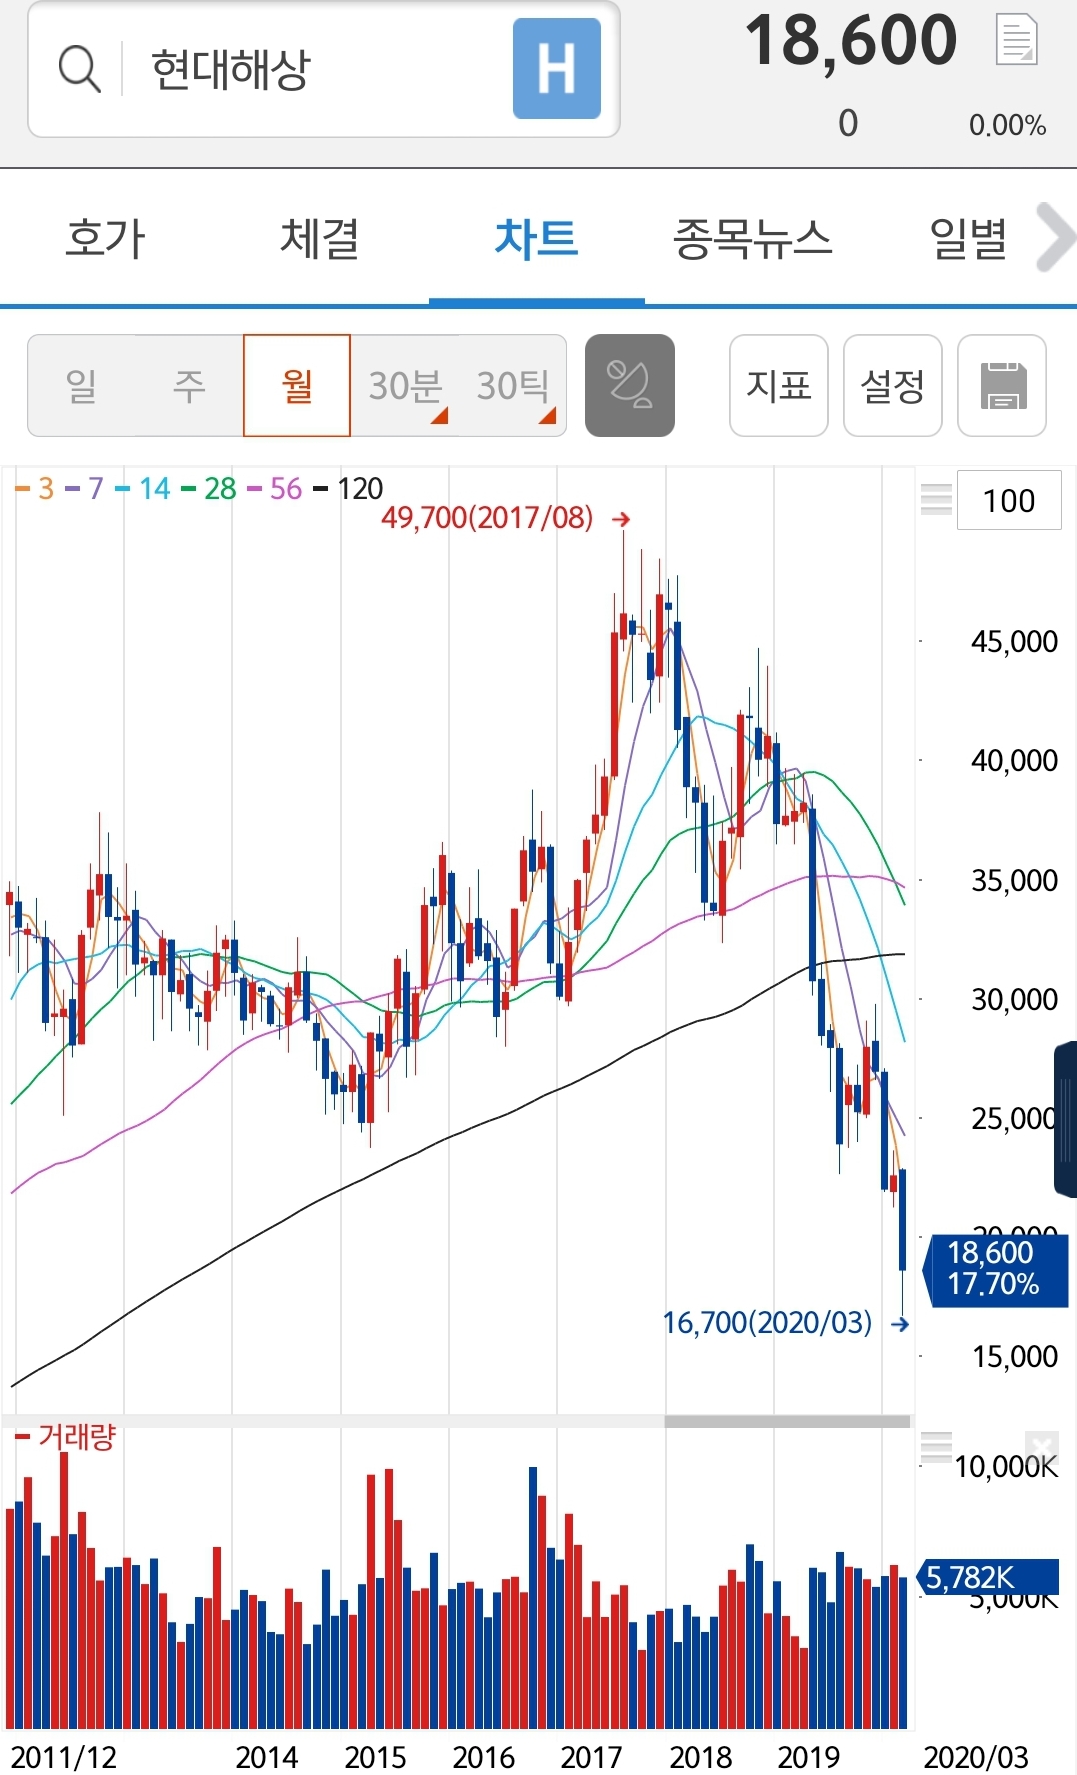Switch to the 호가 tab
Viewport: 1077px width, 1775px height.
coord(106,239)
